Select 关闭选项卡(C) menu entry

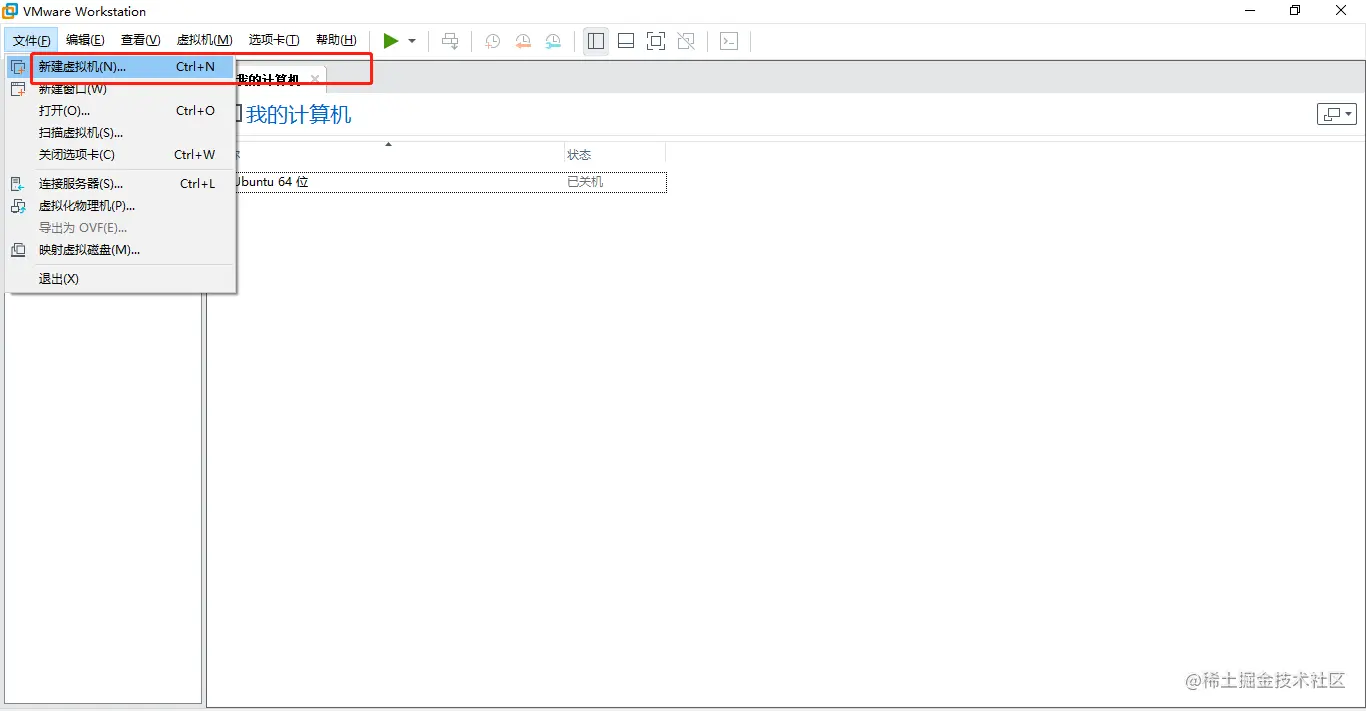[x=120, y=155]
